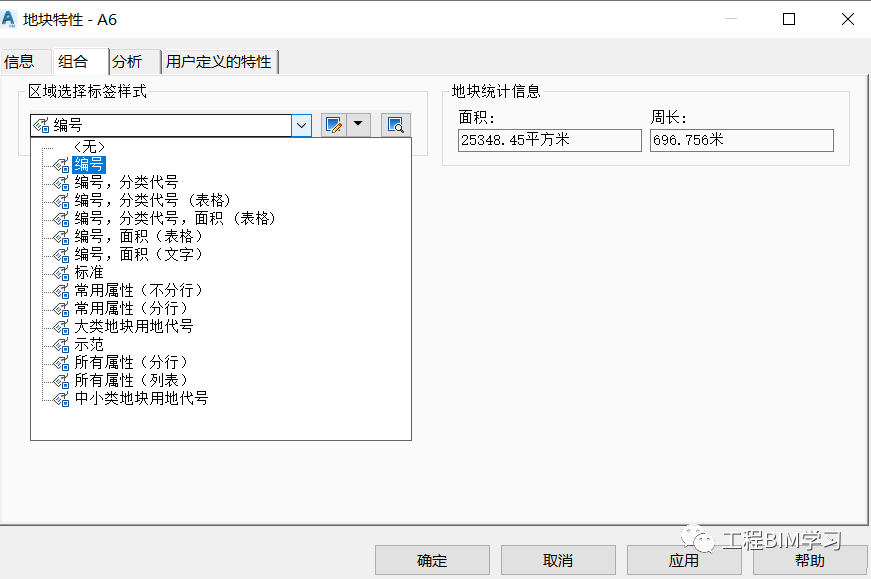Click the style detail preview icon
This screenshot has height=579, width=871.
tap(396, 125)
